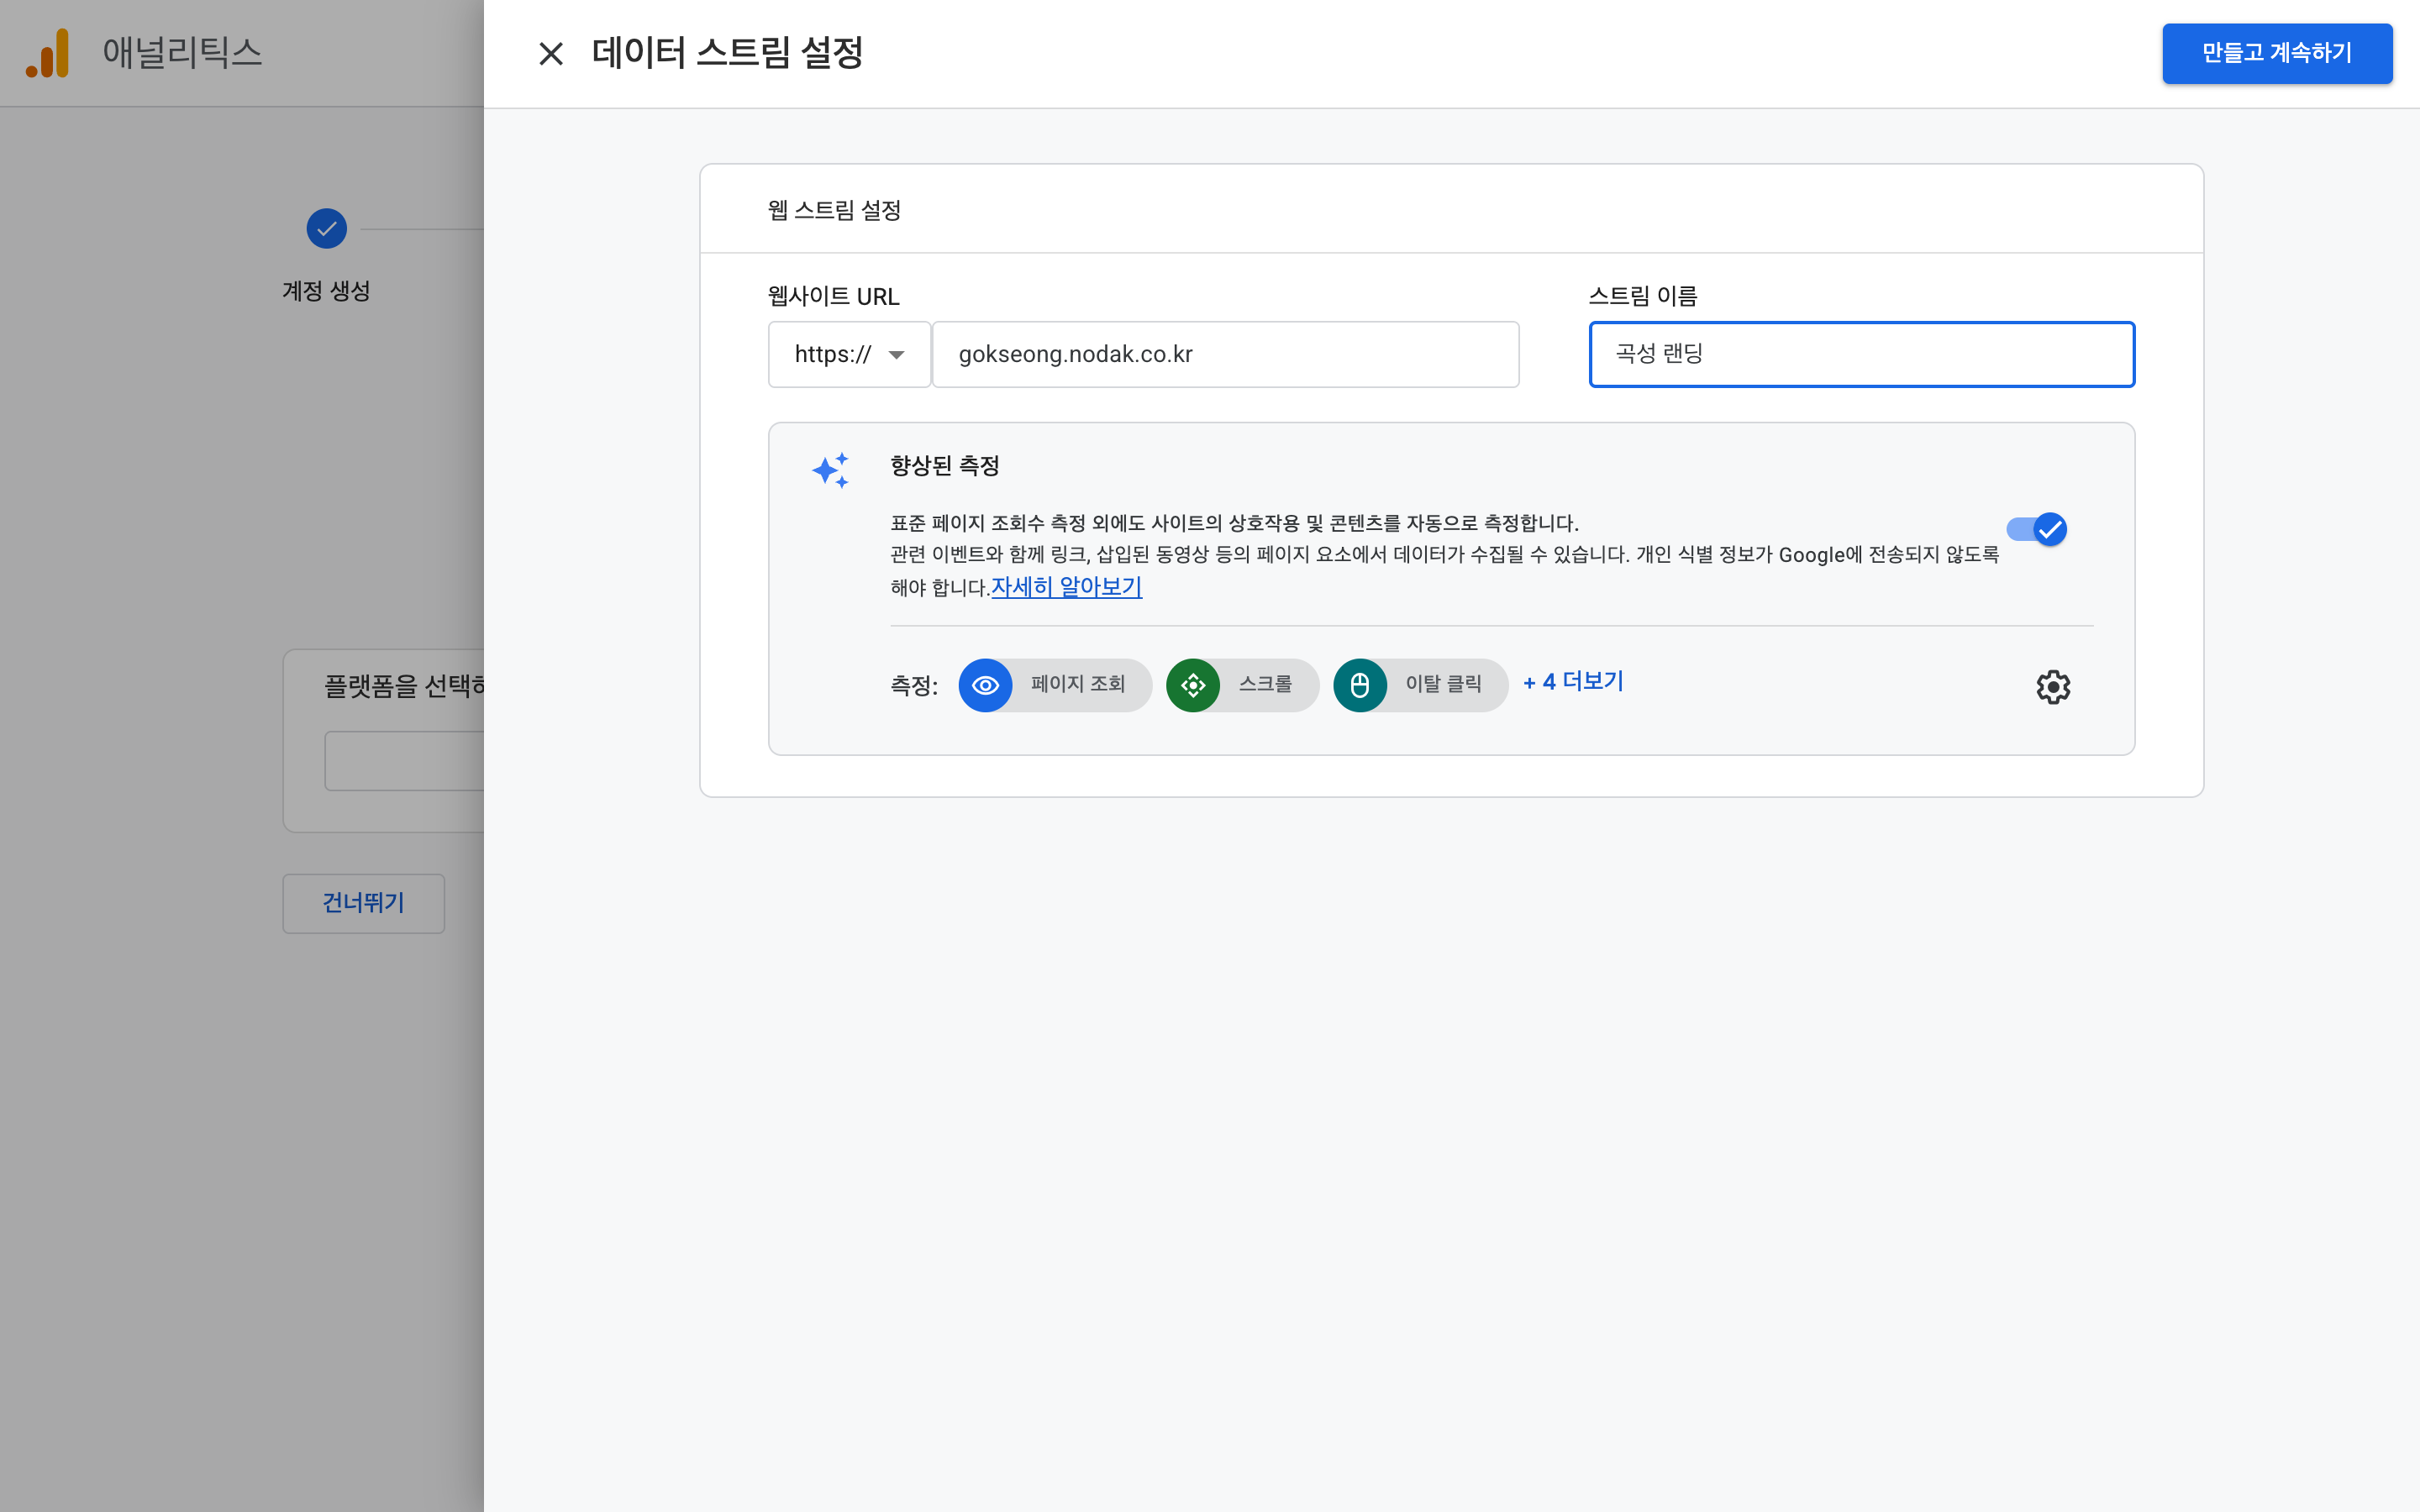Close the data stream settings panel
The height and width of the screenshot is (1512, 2420).
pyautogui.click(x=551, y=53)
